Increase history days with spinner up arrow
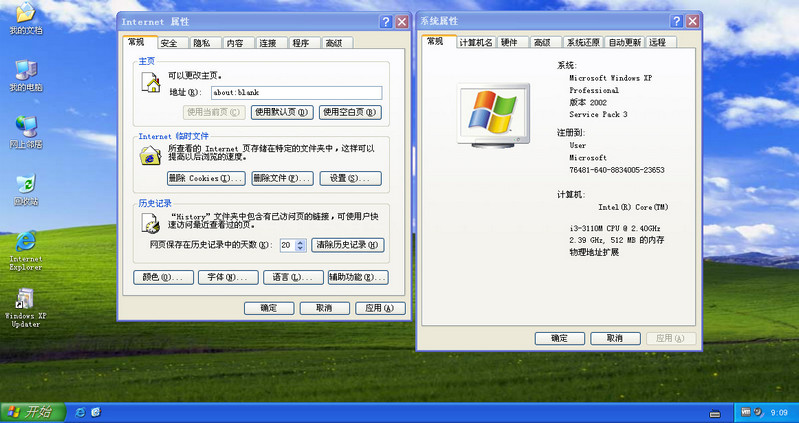 (300, 242)
